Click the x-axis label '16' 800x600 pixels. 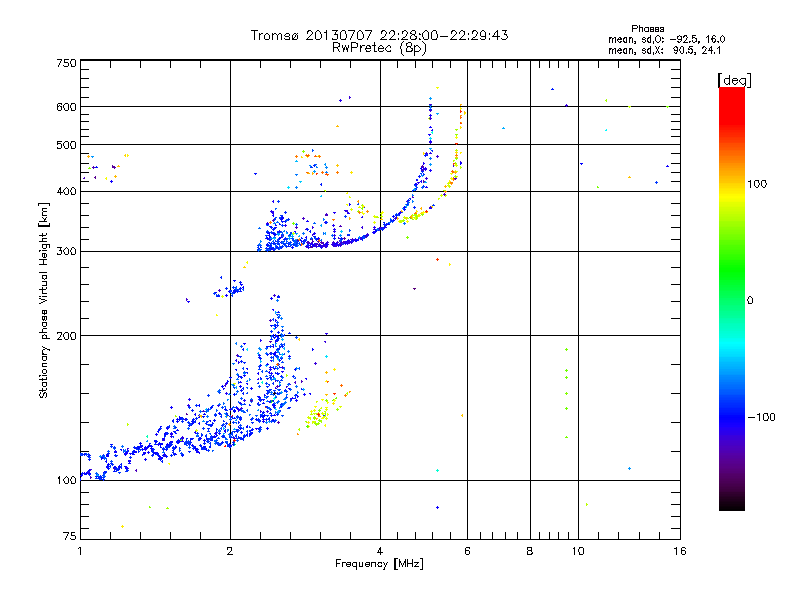pyautogui.click(x=680, y=551)
